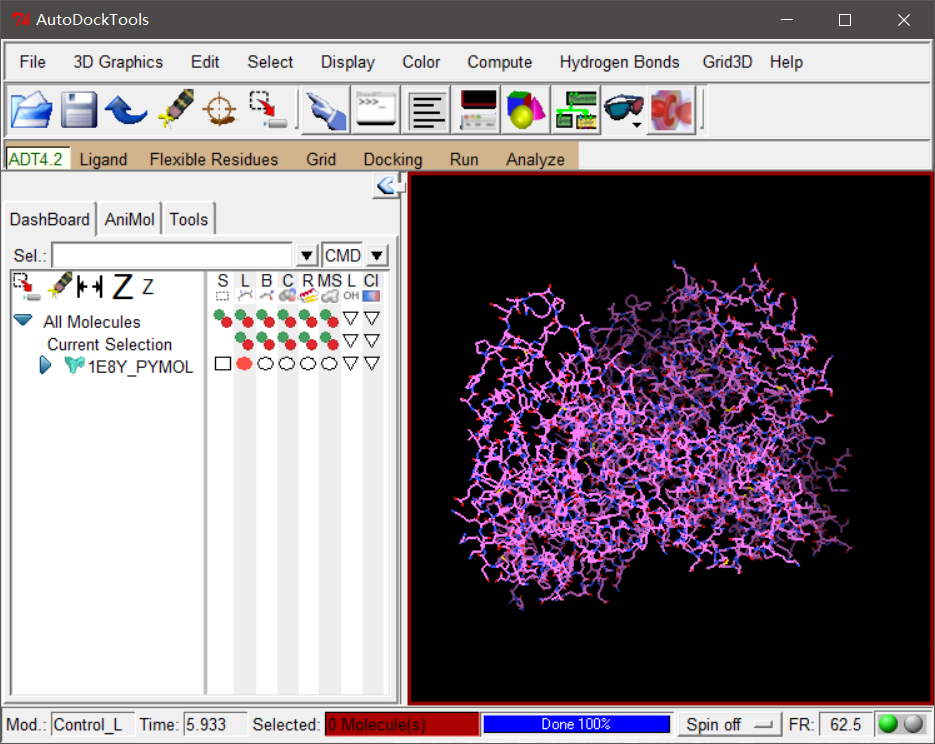
Task: Open the Sel. field dropdown arrow
Action: (x=307, y=256)
